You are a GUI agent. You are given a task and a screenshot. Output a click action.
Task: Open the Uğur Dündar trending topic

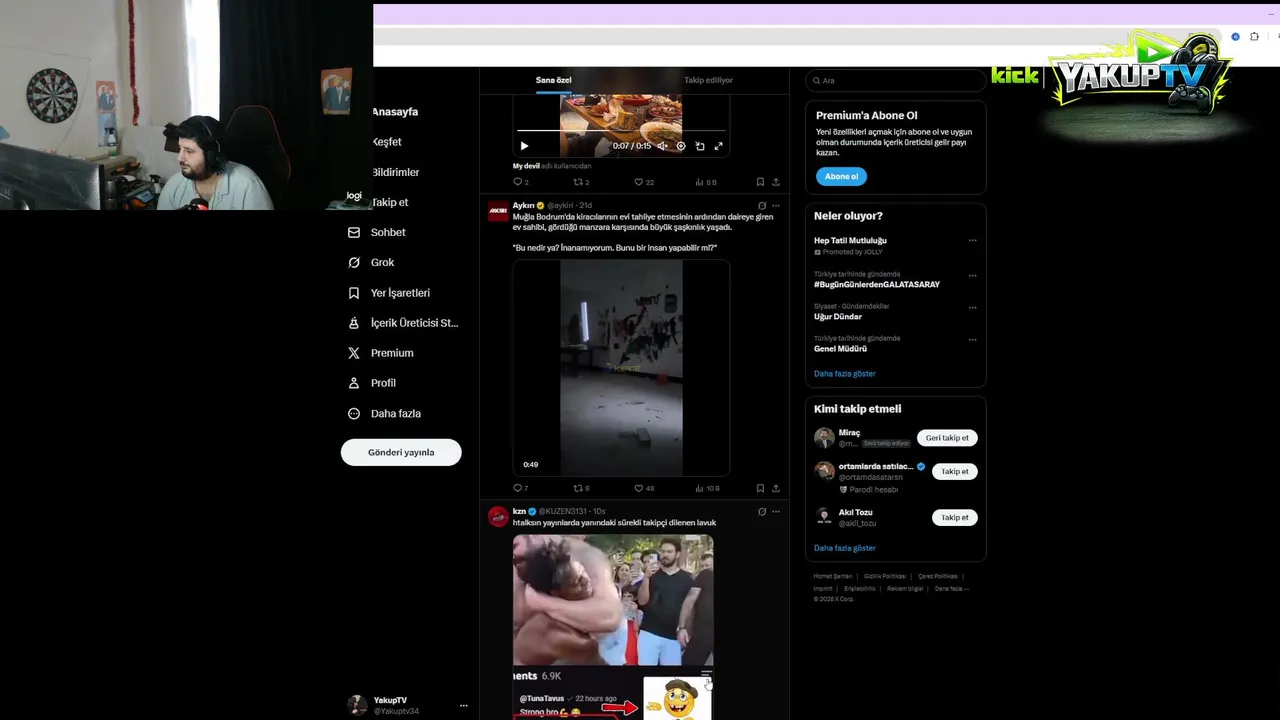[x=838, y=317]
